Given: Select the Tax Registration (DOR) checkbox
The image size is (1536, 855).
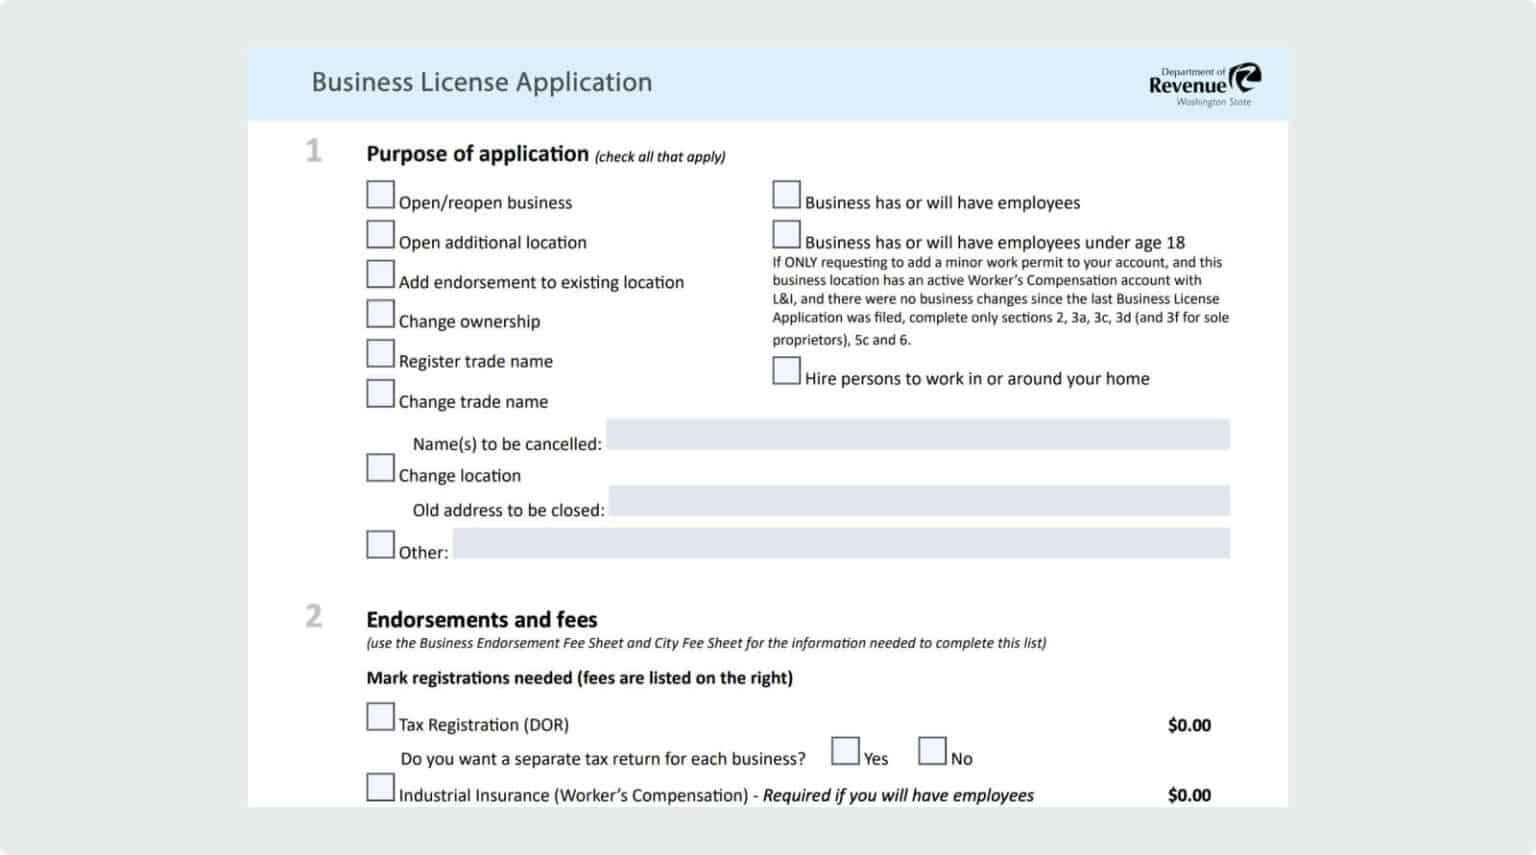Looking at the screenshot, I should click(380, 716).
